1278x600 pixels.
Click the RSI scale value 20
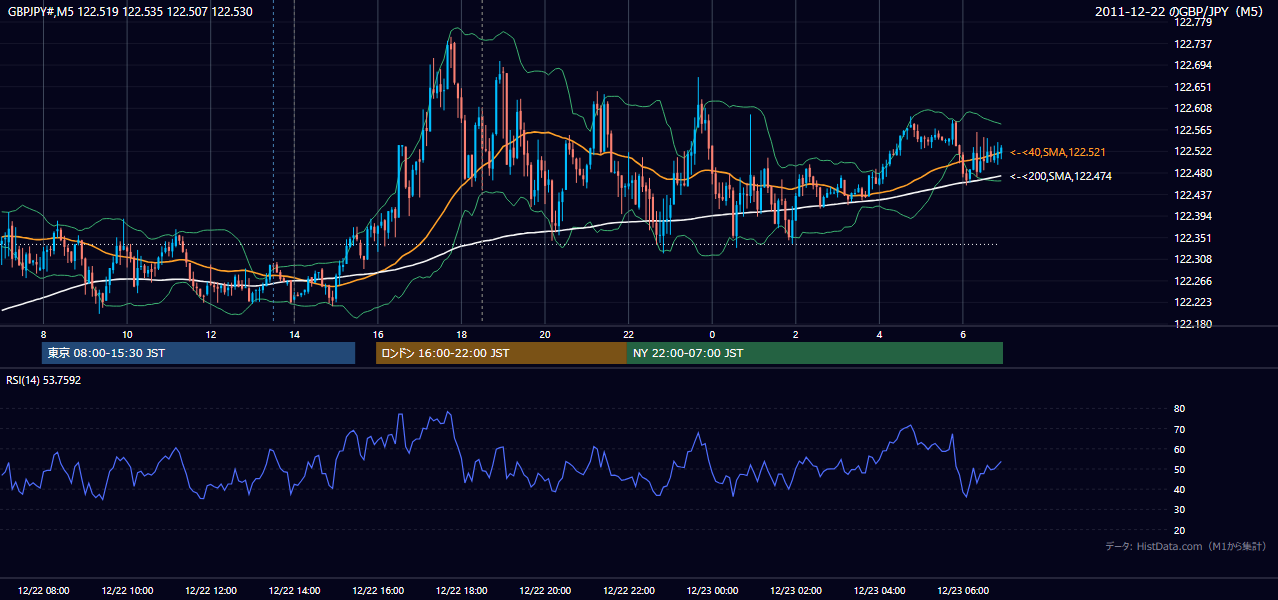(1179, 530)
